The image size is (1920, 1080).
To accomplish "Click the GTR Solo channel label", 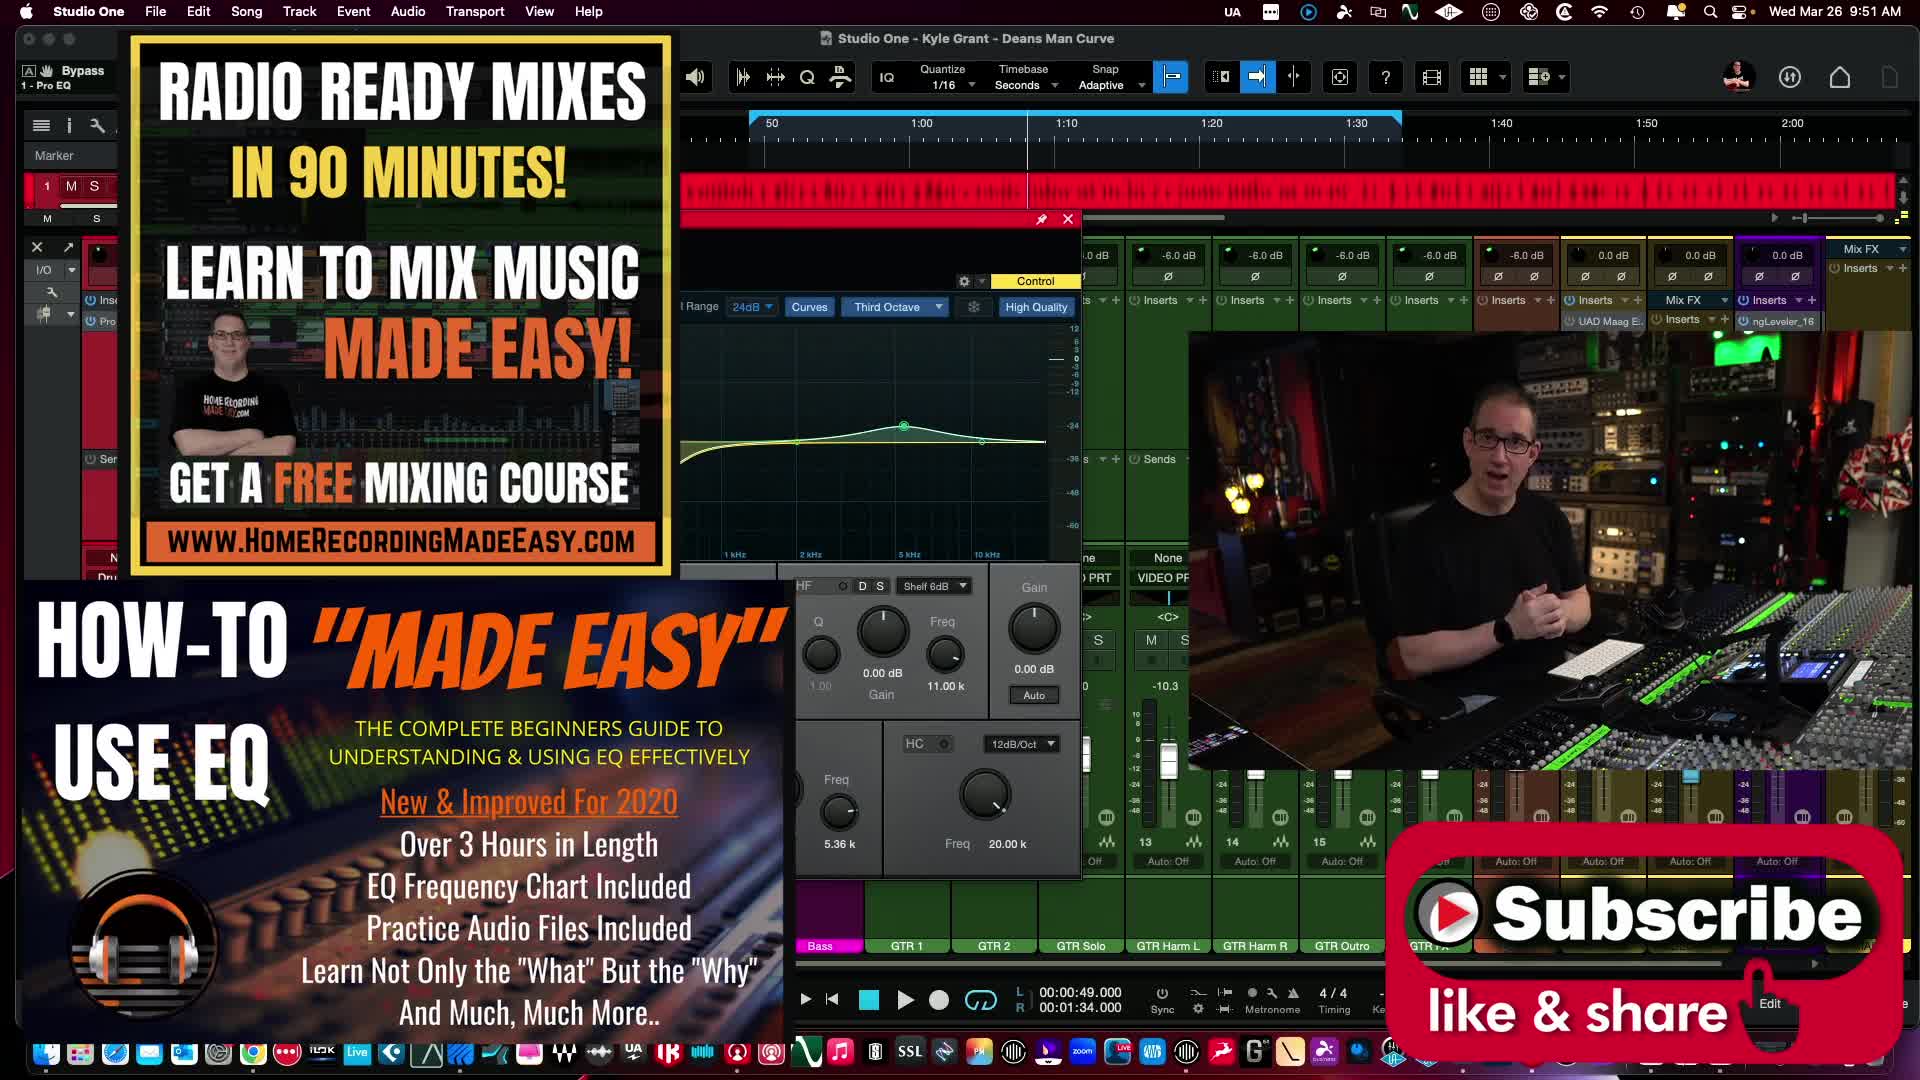I will (1080, 946).
